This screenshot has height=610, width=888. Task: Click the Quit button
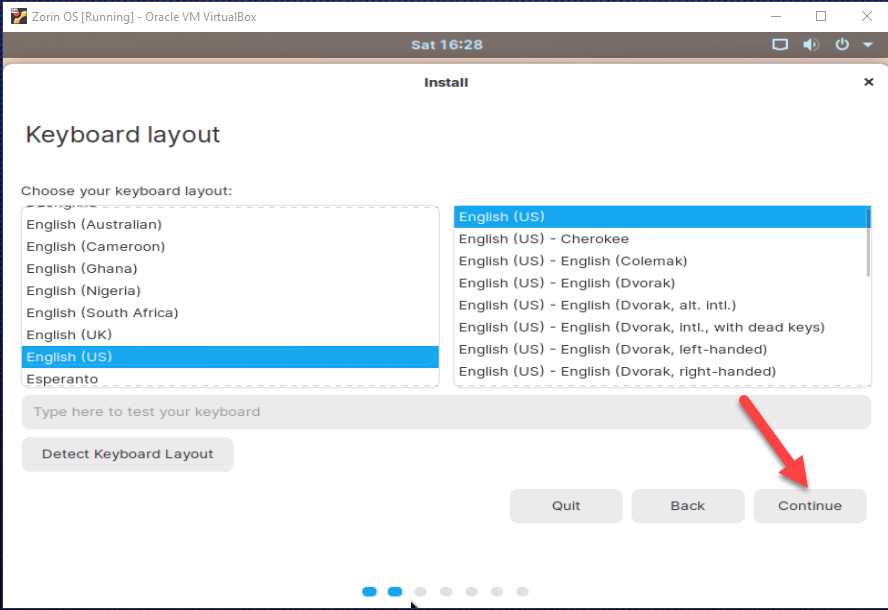pos(565,506)
